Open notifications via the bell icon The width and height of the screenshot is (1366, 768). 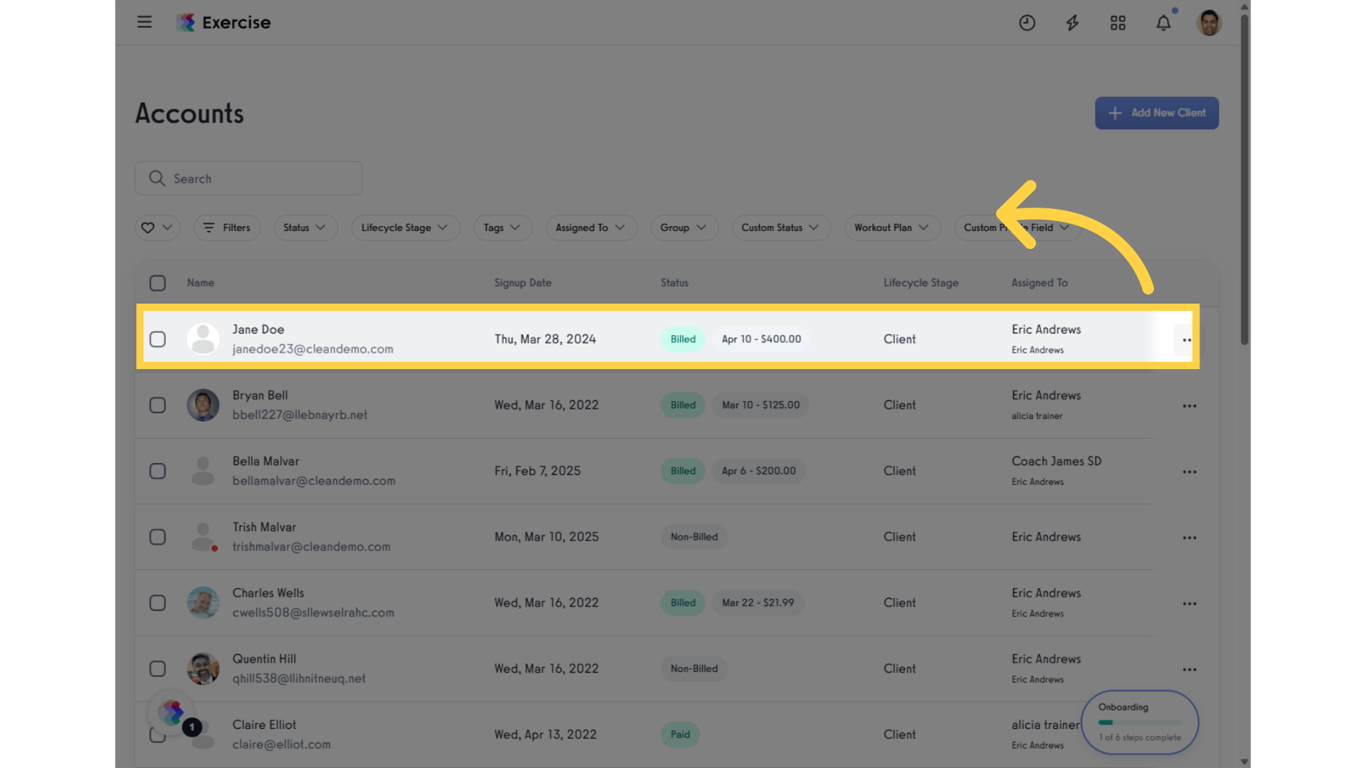[1163, 22]
